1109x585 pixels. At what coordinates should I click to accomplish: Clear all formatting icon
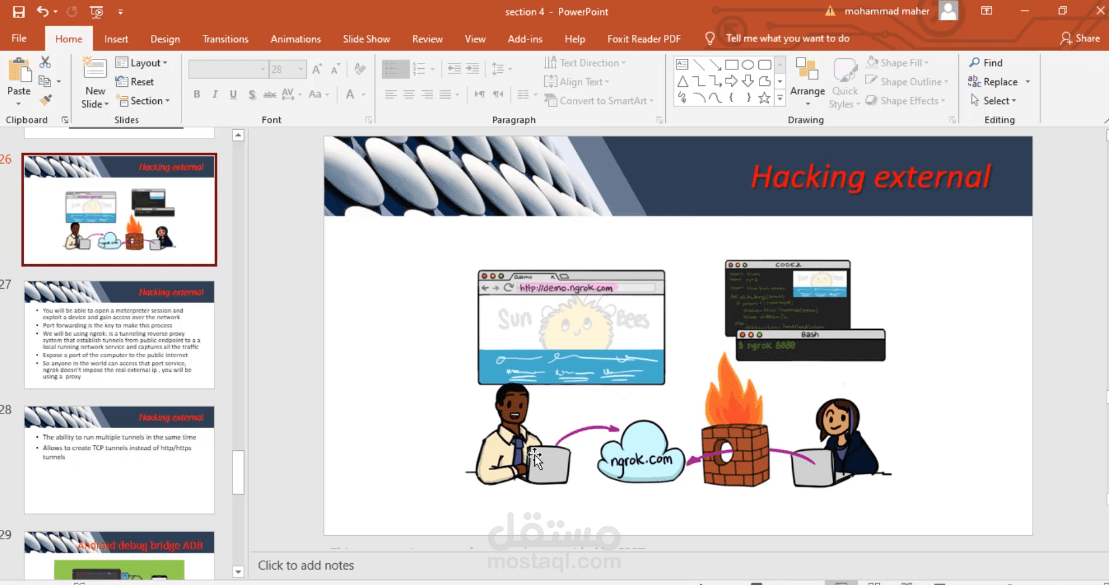pyautogui.click(x=360, y=69)
